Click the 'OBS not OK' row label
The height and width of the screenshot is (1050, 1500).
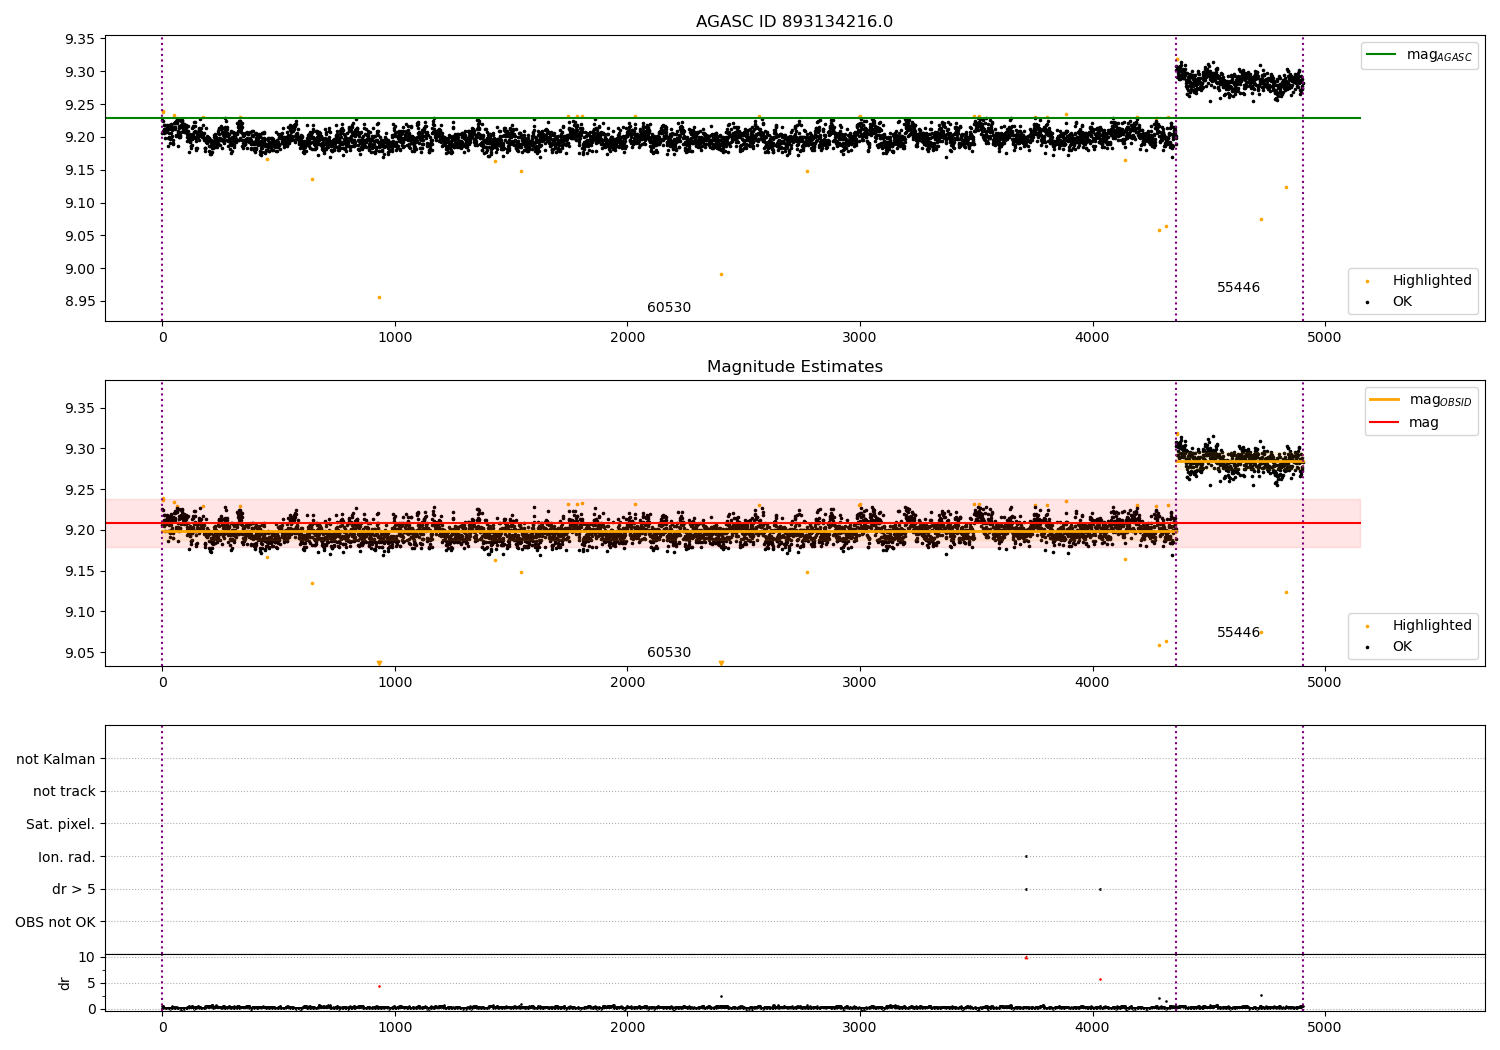[55, 922]
